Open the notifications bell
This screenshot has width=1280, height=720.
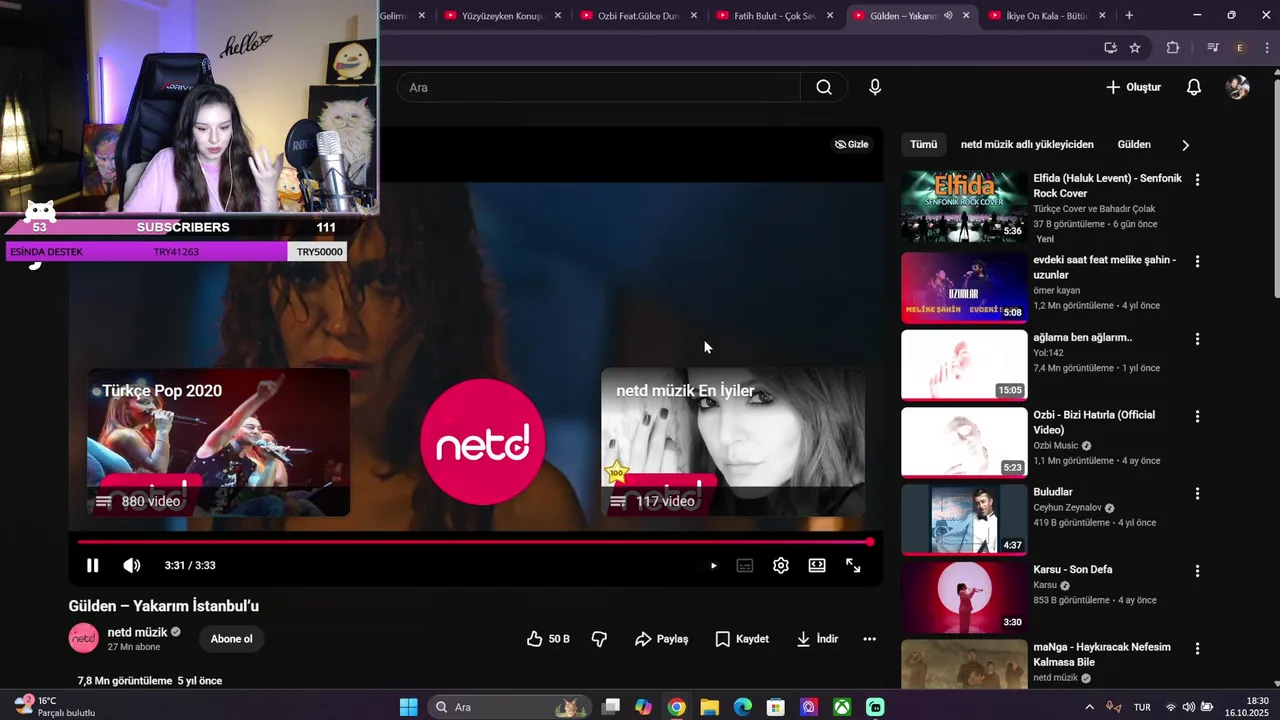(1194, 87)
